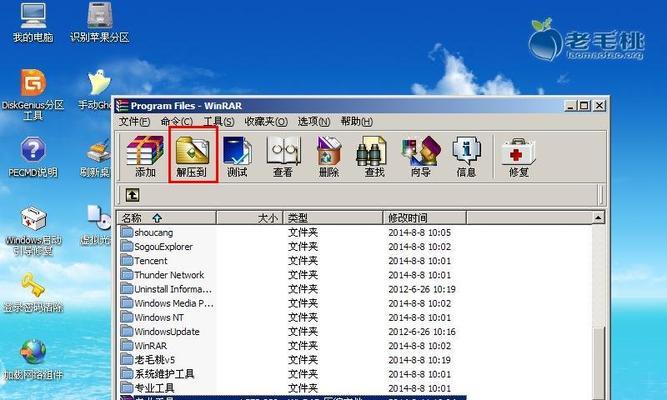Click the 修复 (Repair) first-aid icon
Viewport: 667px width, 400px height.
coord(519,156)
